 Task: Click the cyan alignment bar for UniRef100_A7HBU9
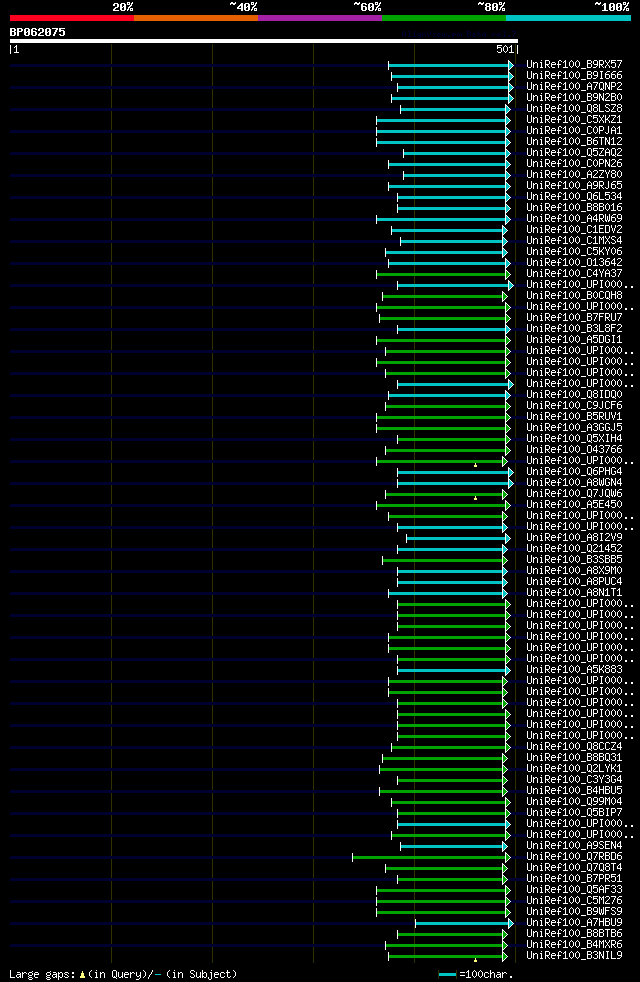465,923
